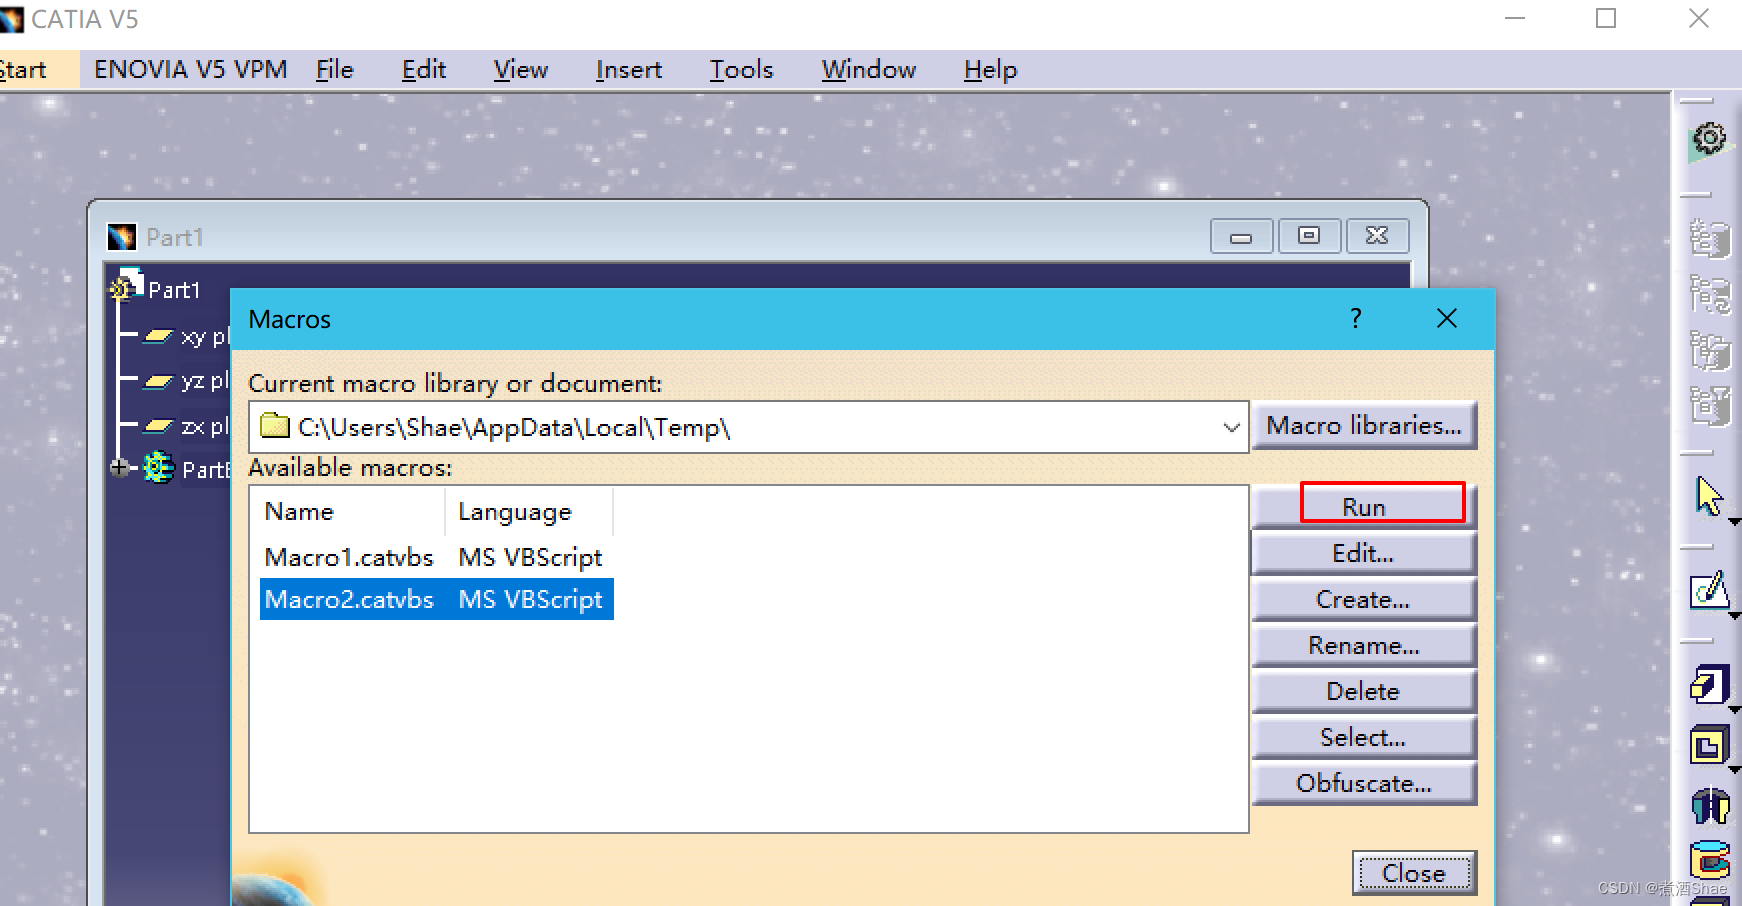This screenshot has width=1742, height=906.
Task: Click the first greyed-out tree icon in right toolbar
Action: pos(1709,240)
